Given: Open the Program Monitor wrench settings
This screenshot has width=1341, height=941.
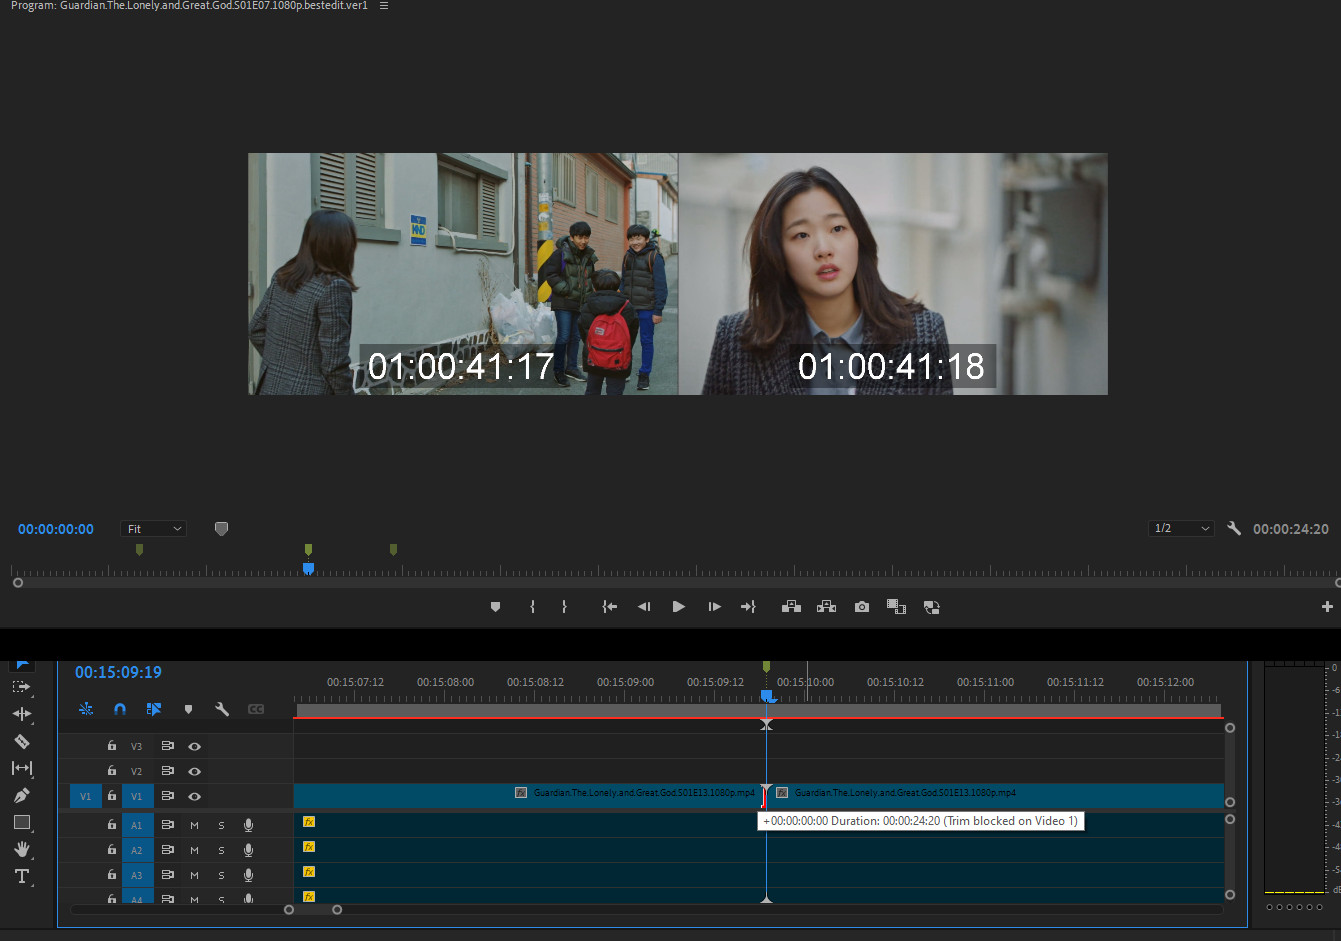Looking at the screenshot, I should pos(1234,529).
